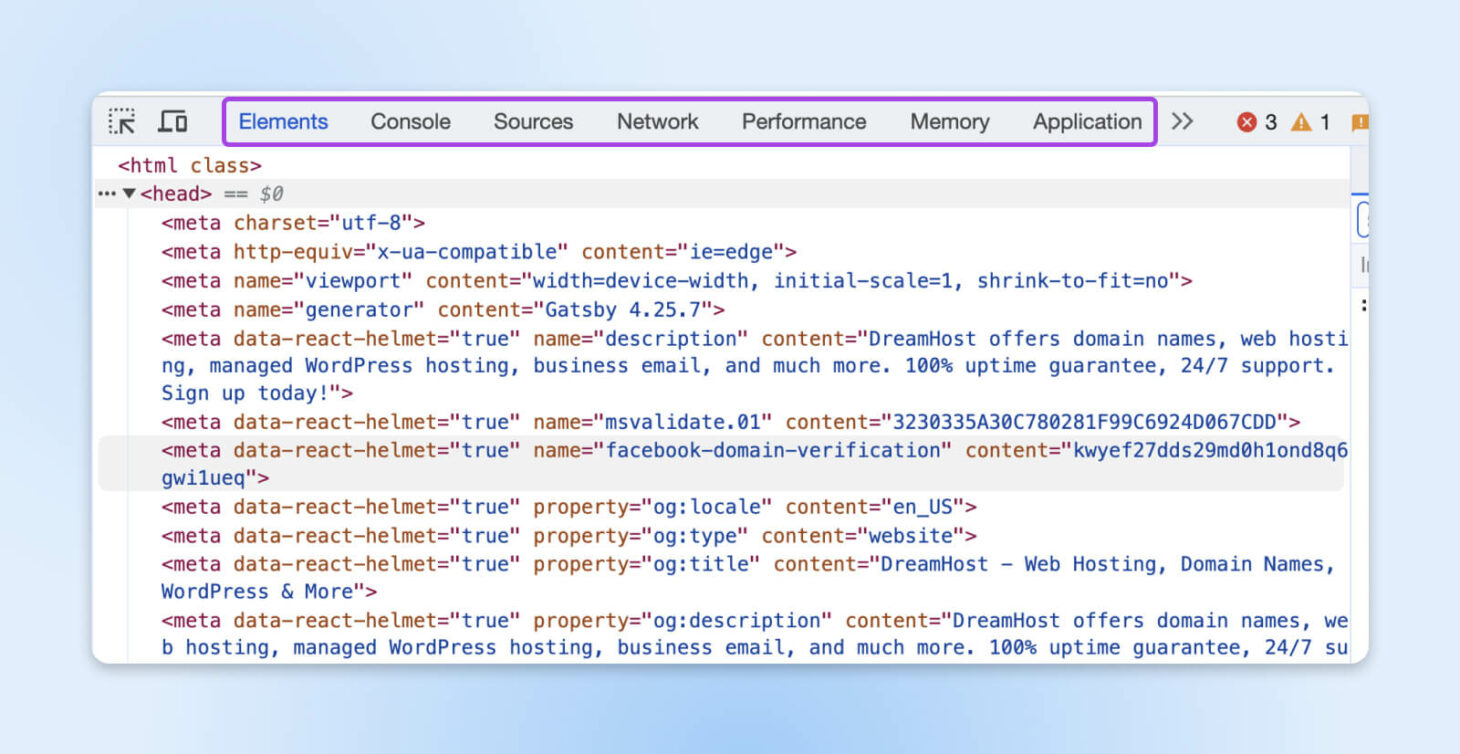Select the og:locale meta property node
Viewport: 1460px width, 754px height.
pos(568,507)
